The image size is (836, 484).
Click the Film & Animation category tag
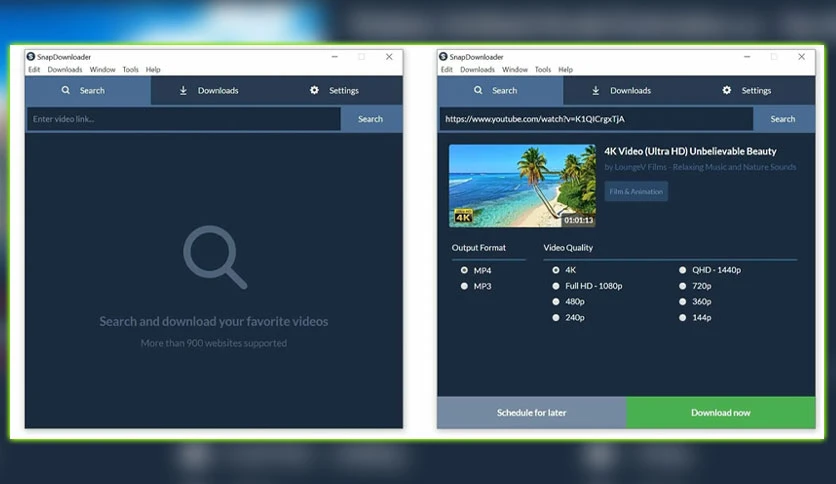pos(636,191)
